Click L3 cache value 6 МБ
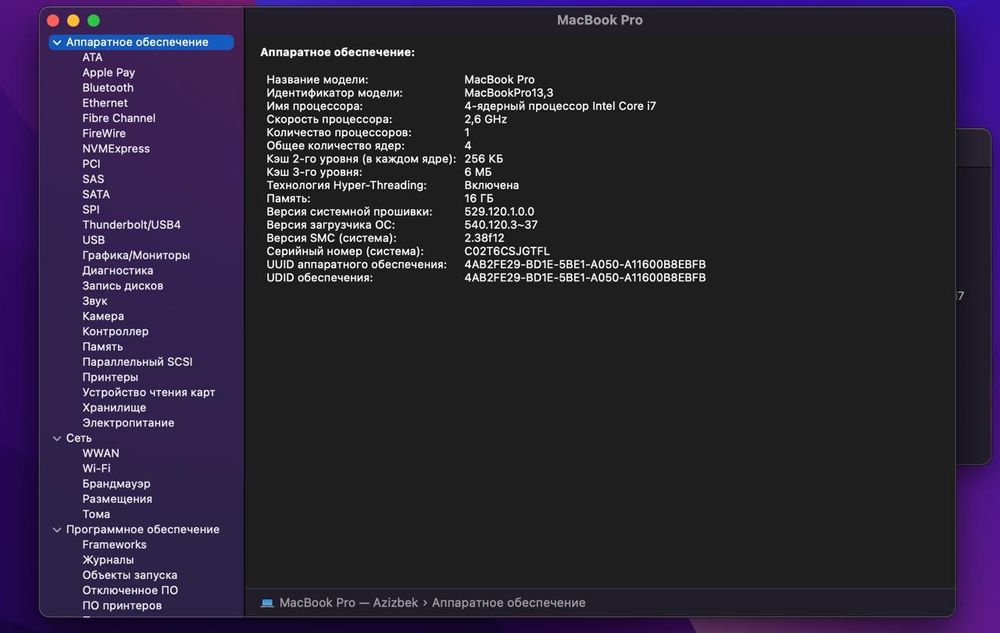The width and height of the screenshot is (1000, 633). pos(478,173)
